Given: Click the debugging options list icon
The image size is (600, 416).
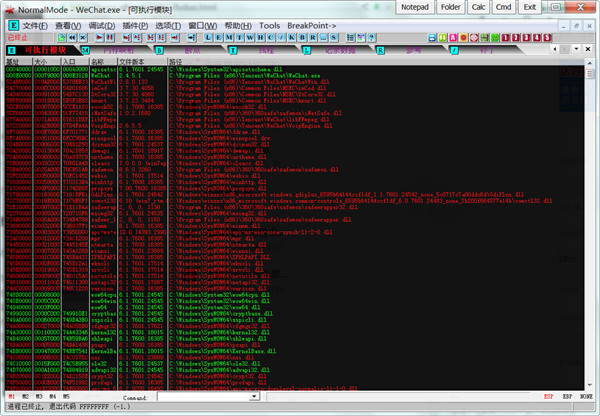Looking at the screenshot, I should tap(350, 38).
